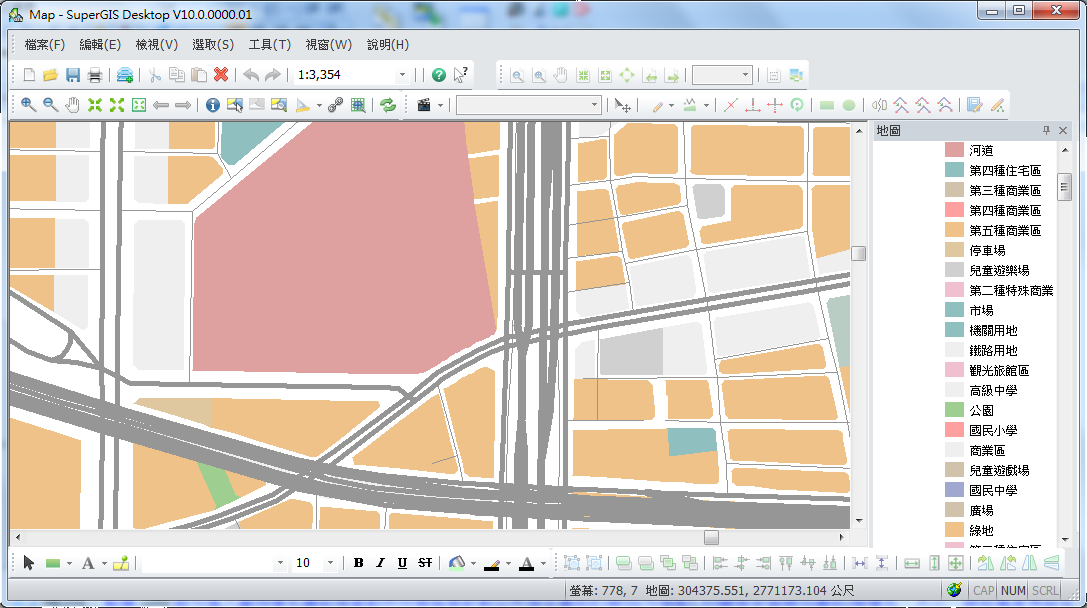Click the rotate feature circular arrow icon
The image size is (1087, 608).
click(x=797, y=105)
